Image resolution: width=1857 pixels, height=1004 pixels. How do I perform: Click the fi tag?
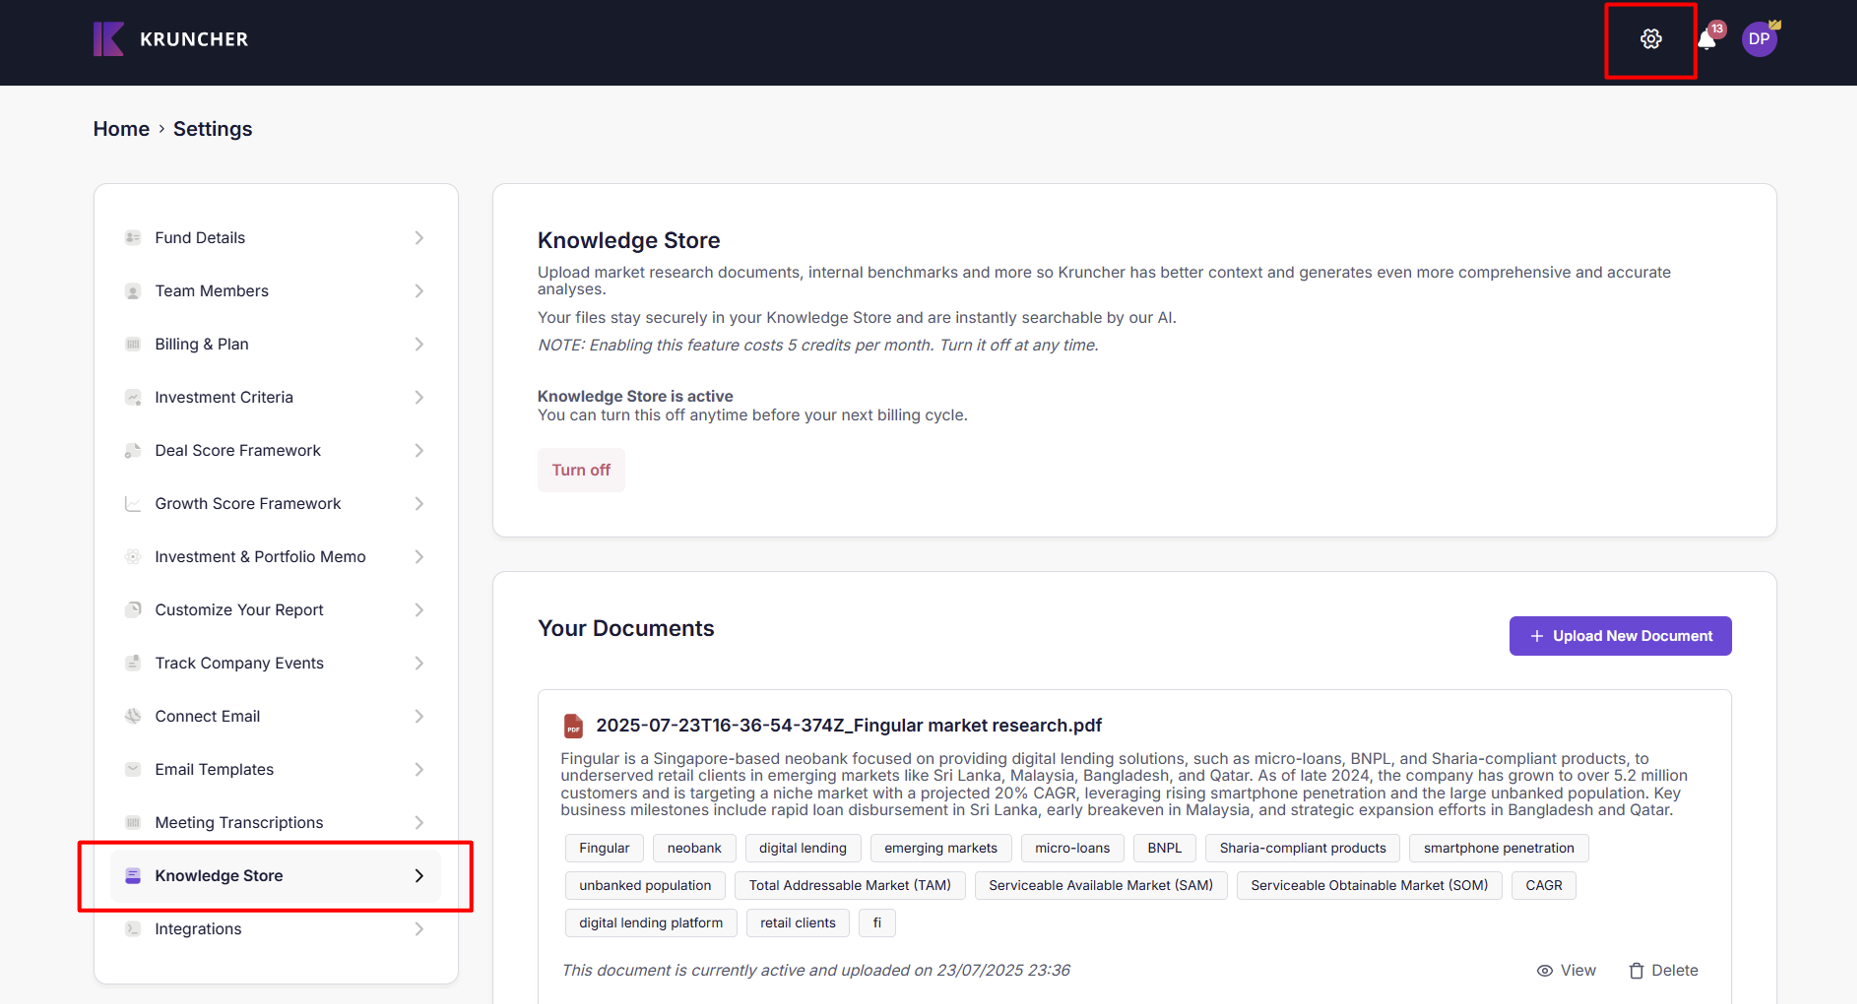pyautogui.click(x=877, y=923)
